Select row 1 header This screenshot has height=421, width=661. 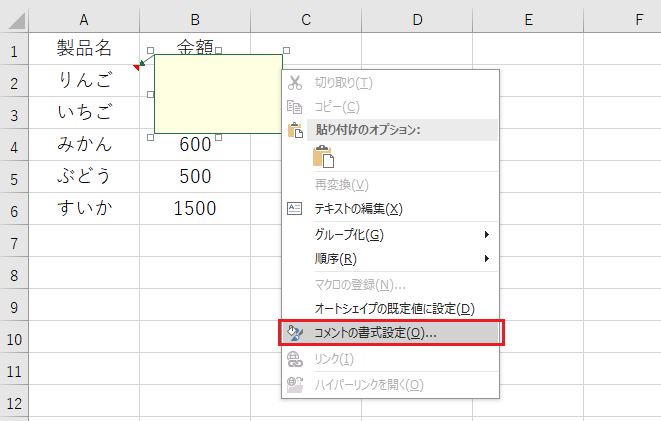point(14,48)
